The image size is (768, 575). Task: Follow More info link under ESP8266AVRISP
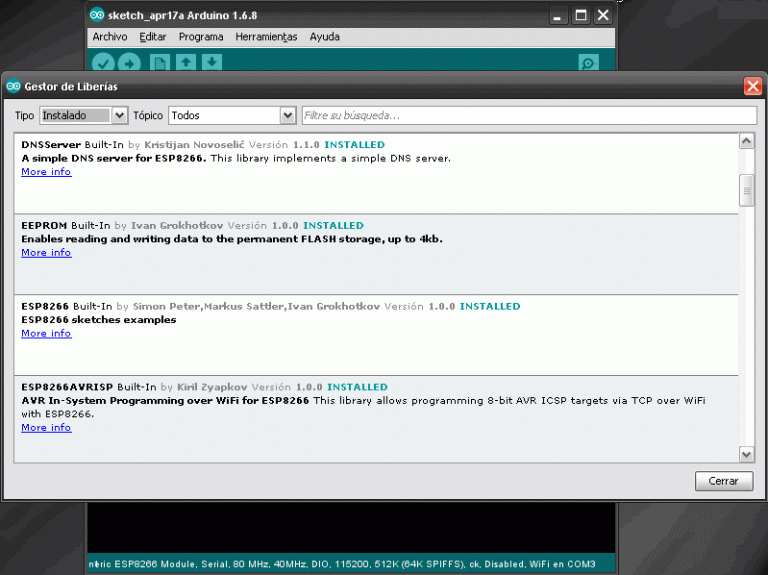pyautogui.click(x=46, y=428)
